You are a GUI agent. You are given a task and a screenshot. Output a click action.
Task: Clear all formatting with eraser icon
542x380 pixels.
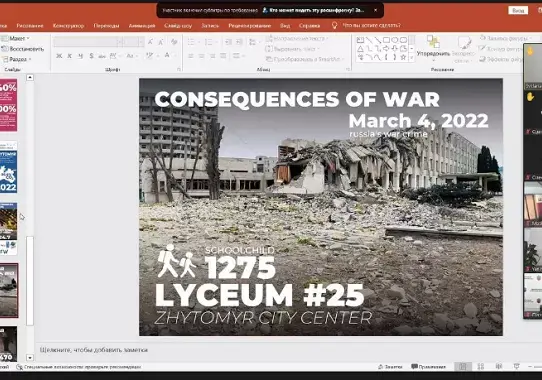click(x=174, y=42)
